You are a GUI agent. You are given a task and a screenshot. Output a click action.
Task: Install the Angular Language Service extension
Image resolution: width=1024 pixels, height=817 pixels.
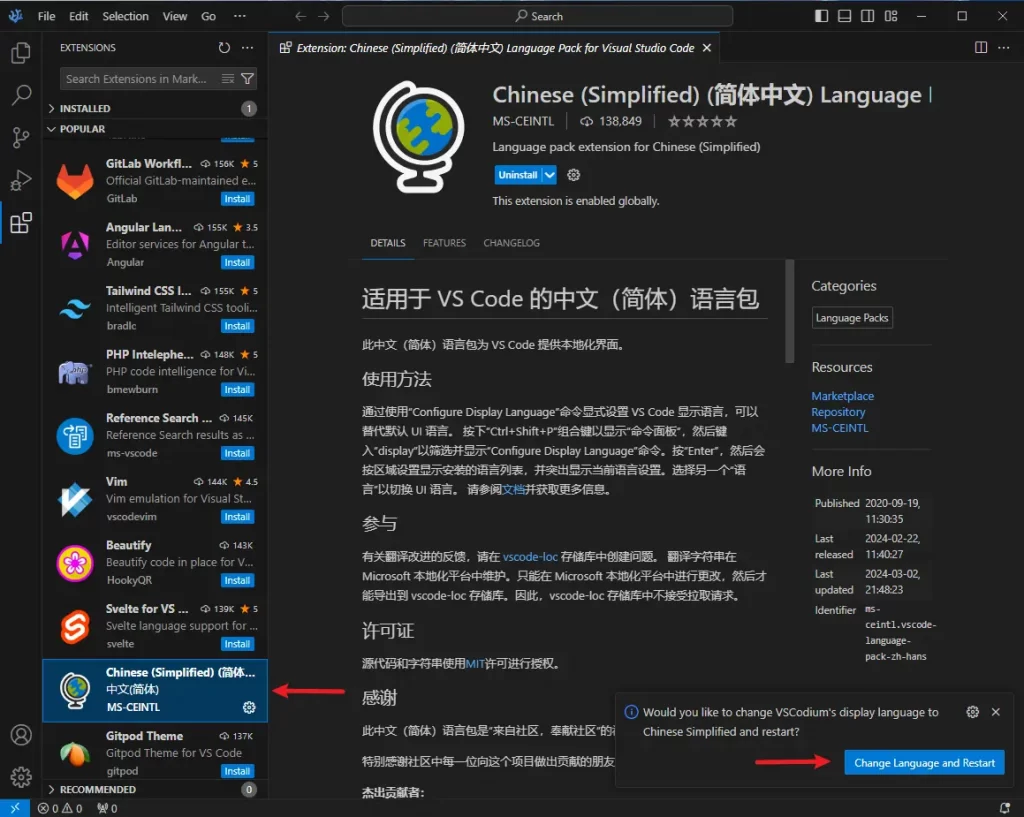click(237, 263)
